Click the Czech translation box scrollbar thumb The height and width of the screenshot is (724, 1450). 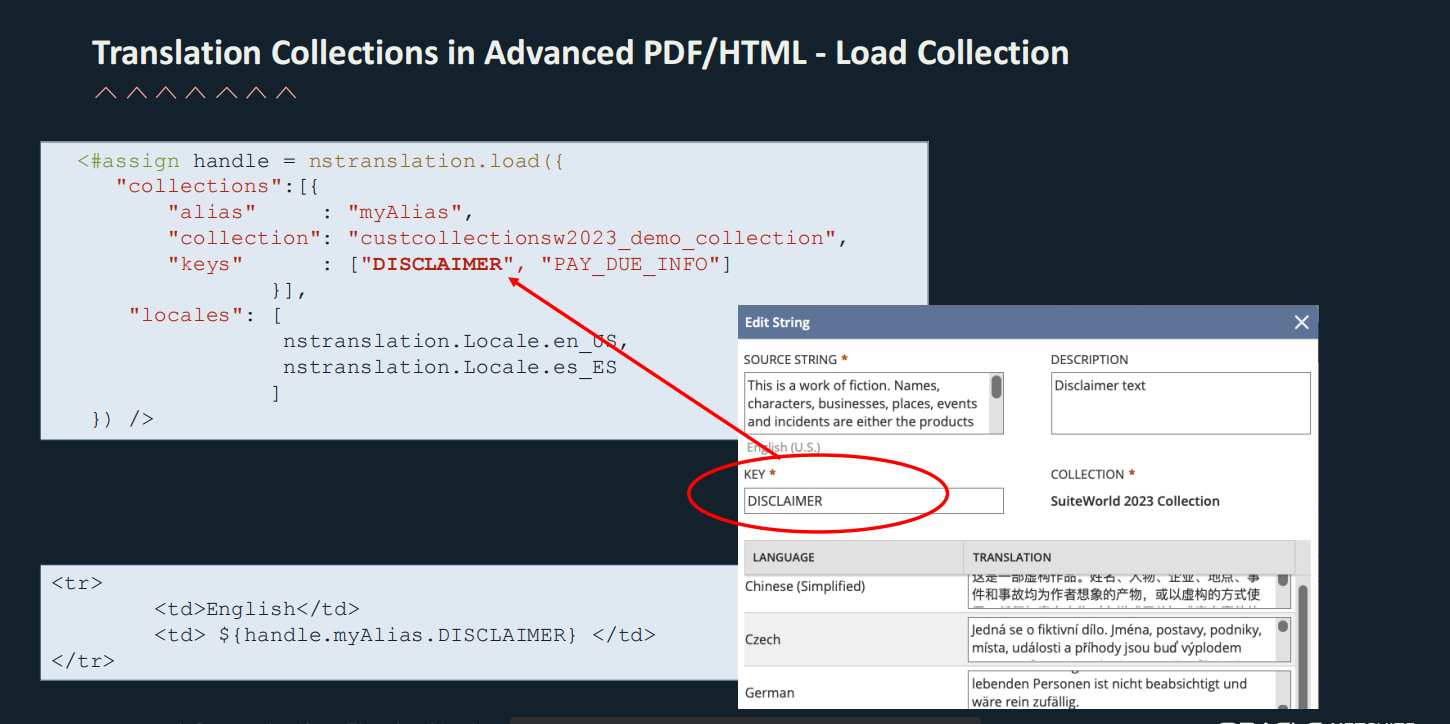[1283, 627]
